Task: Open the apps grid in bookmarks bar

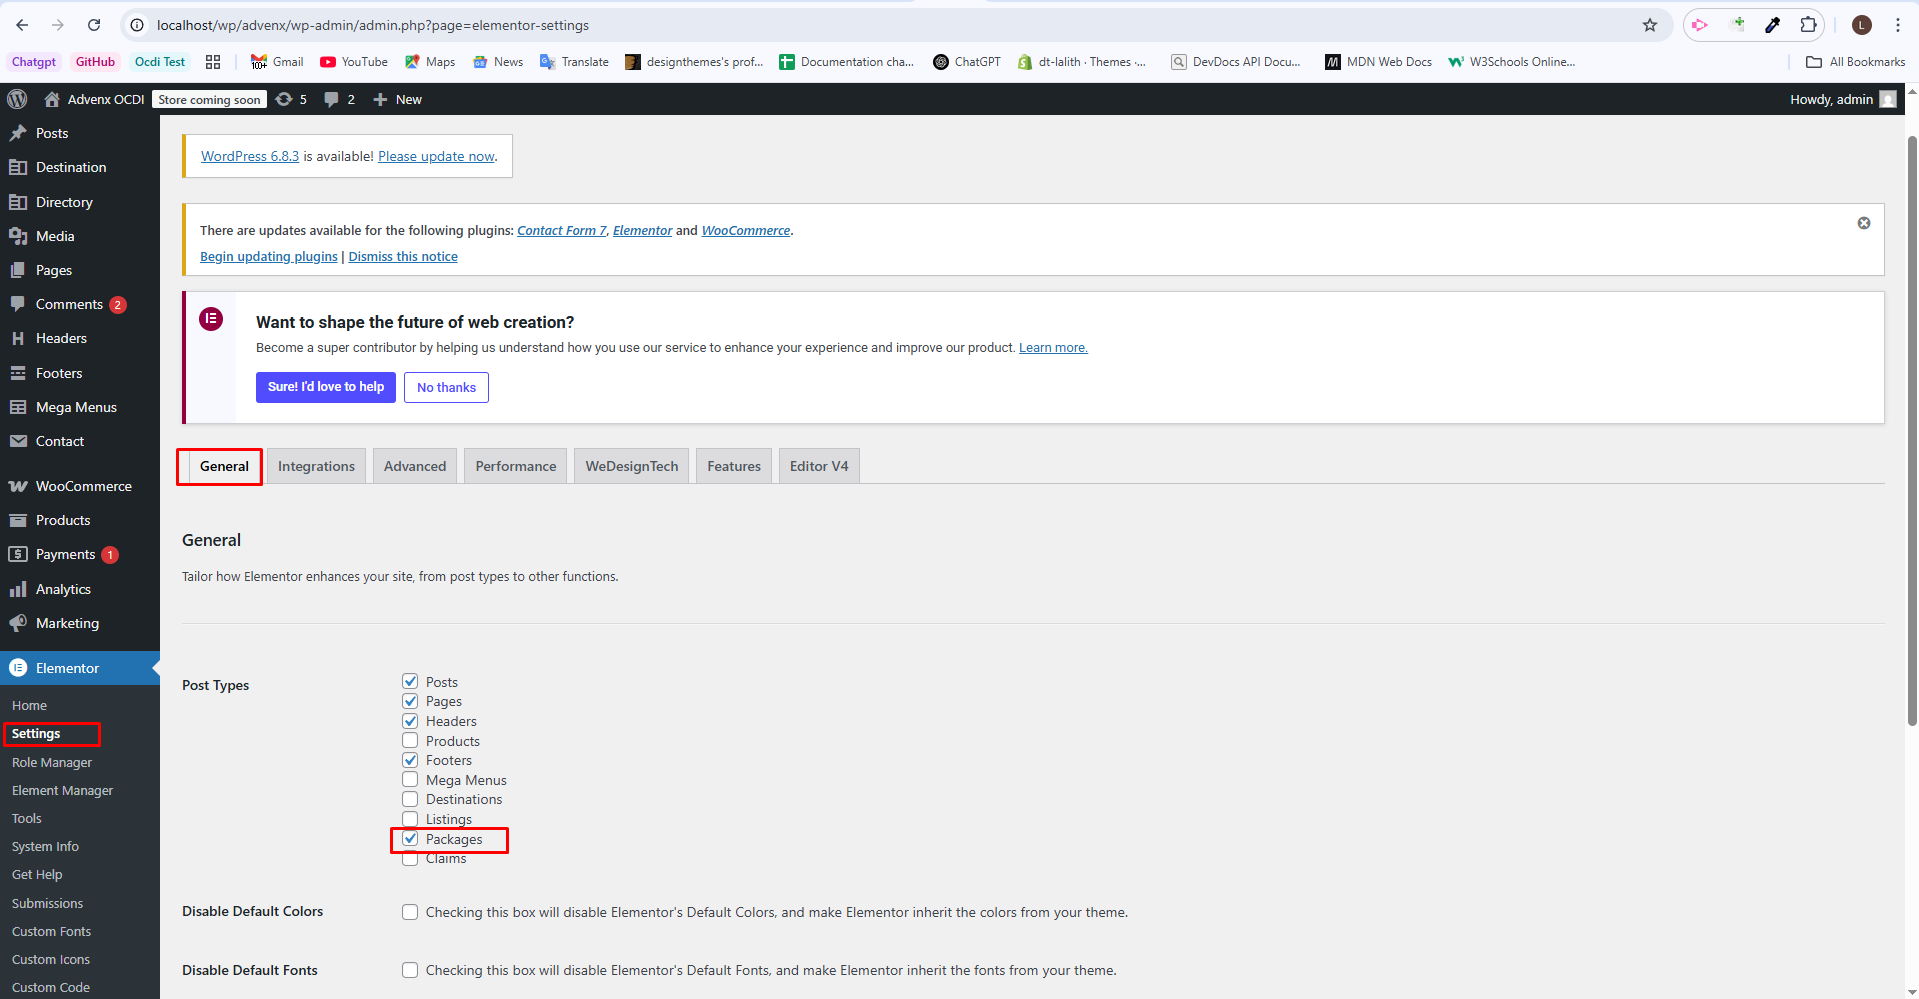Action: [213, 62]
